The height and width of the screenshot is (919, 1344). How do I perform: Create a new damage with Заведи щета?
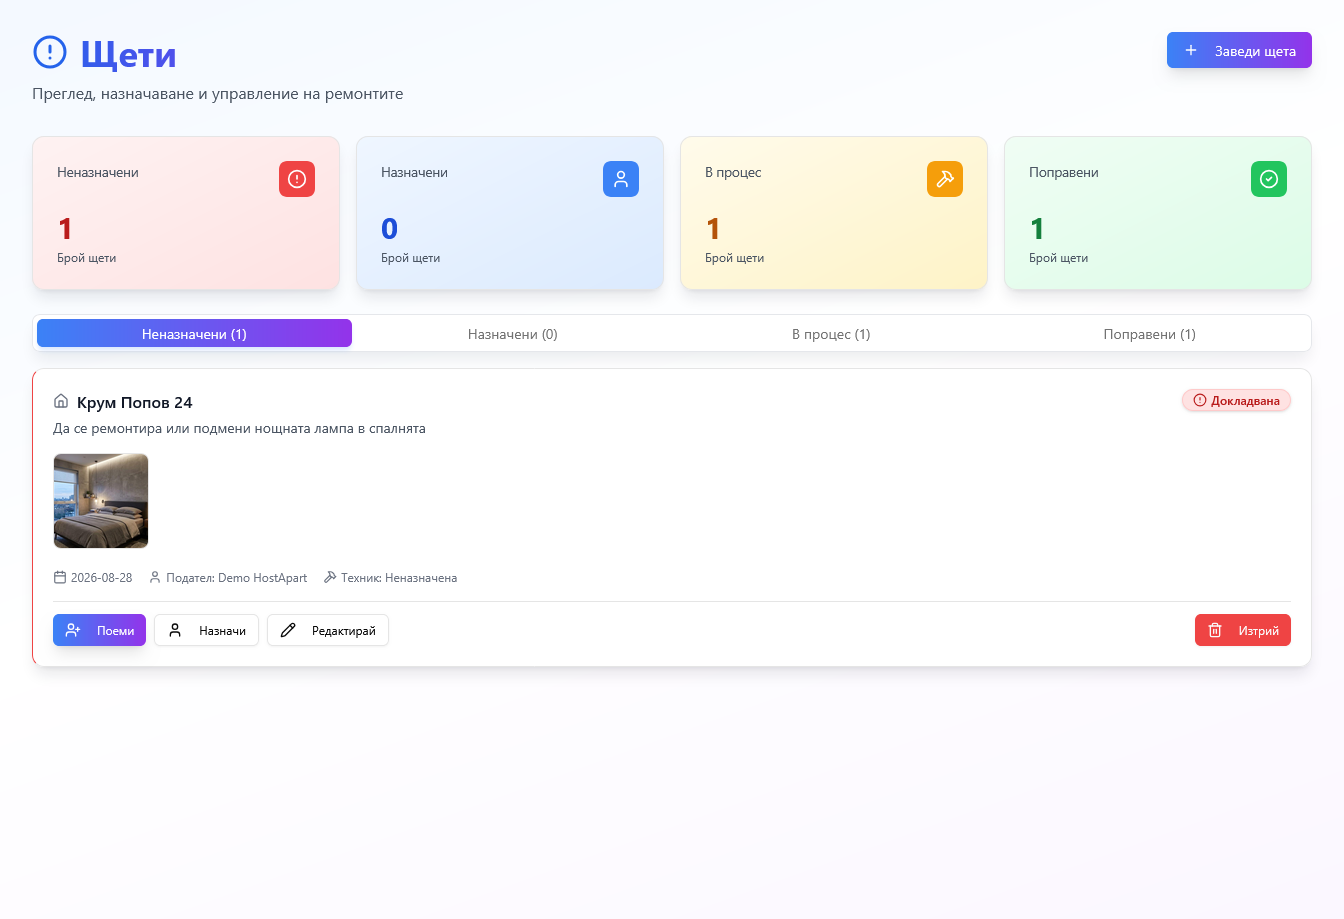1239,51
